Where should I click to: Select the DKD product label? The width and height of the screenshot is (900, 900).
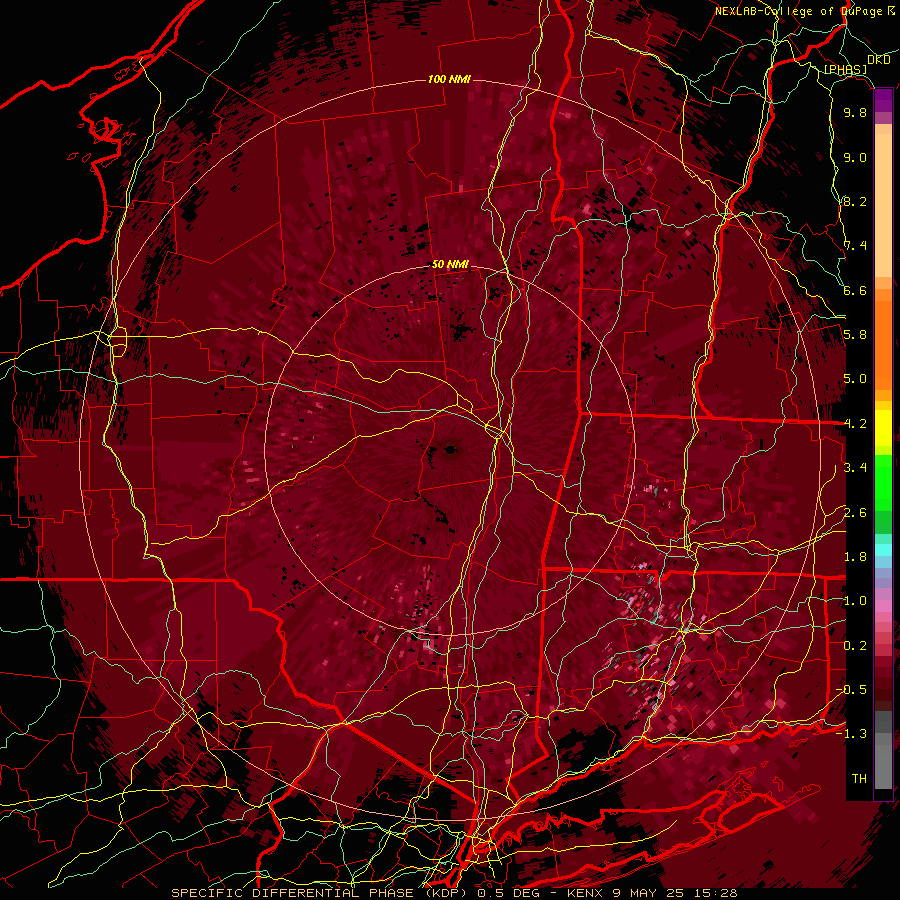pos(878,60)
